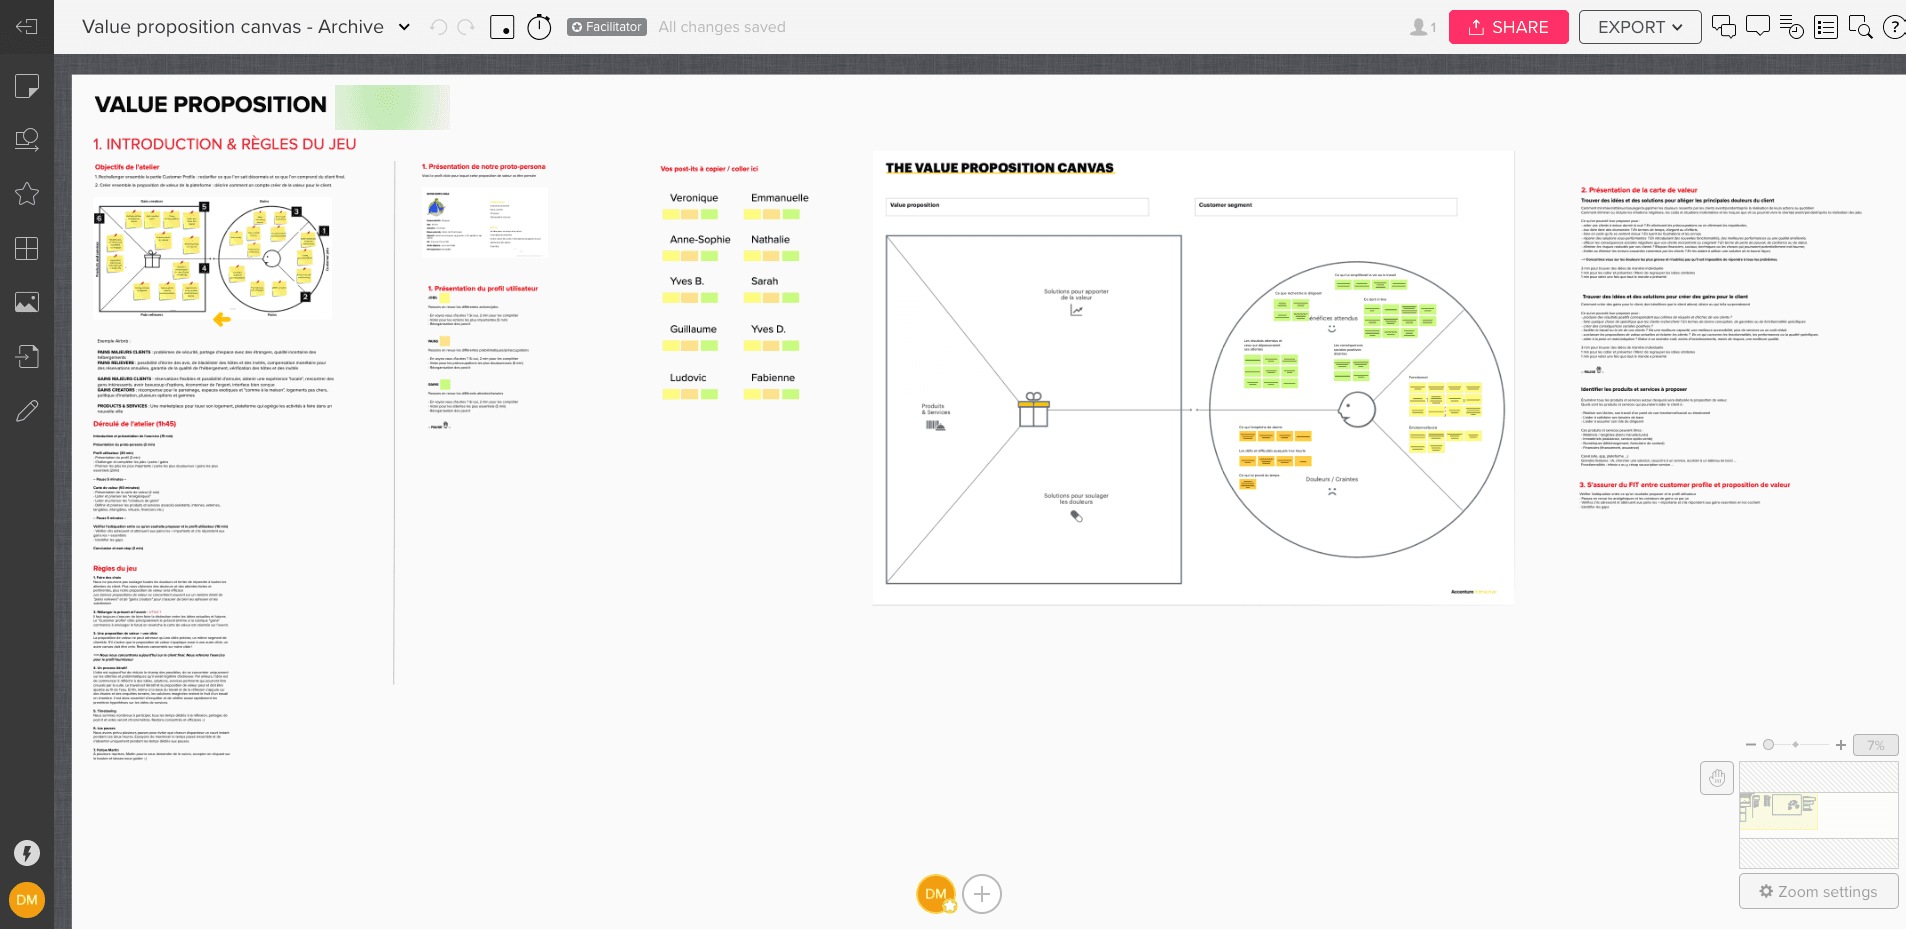Viewport: 1906px width, 929px height.
Task: Click the zoom slider handle
Action: [1768, 745]
